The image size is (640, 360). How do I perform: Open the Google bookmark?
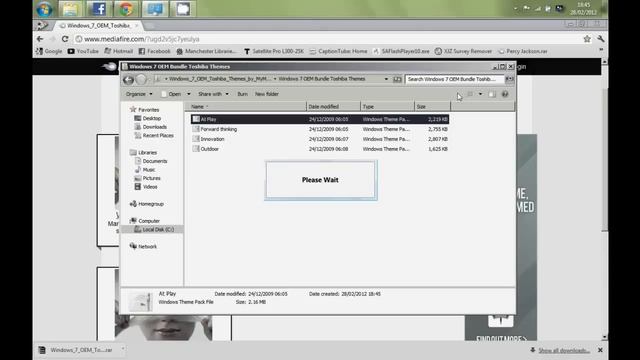[x=49, y=51]
